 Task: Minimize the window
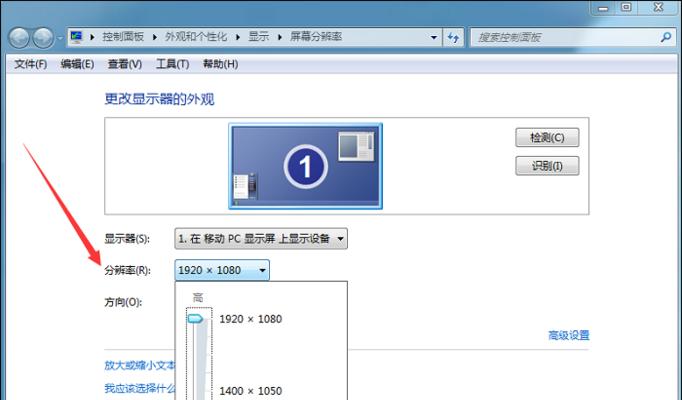(603, 8)
